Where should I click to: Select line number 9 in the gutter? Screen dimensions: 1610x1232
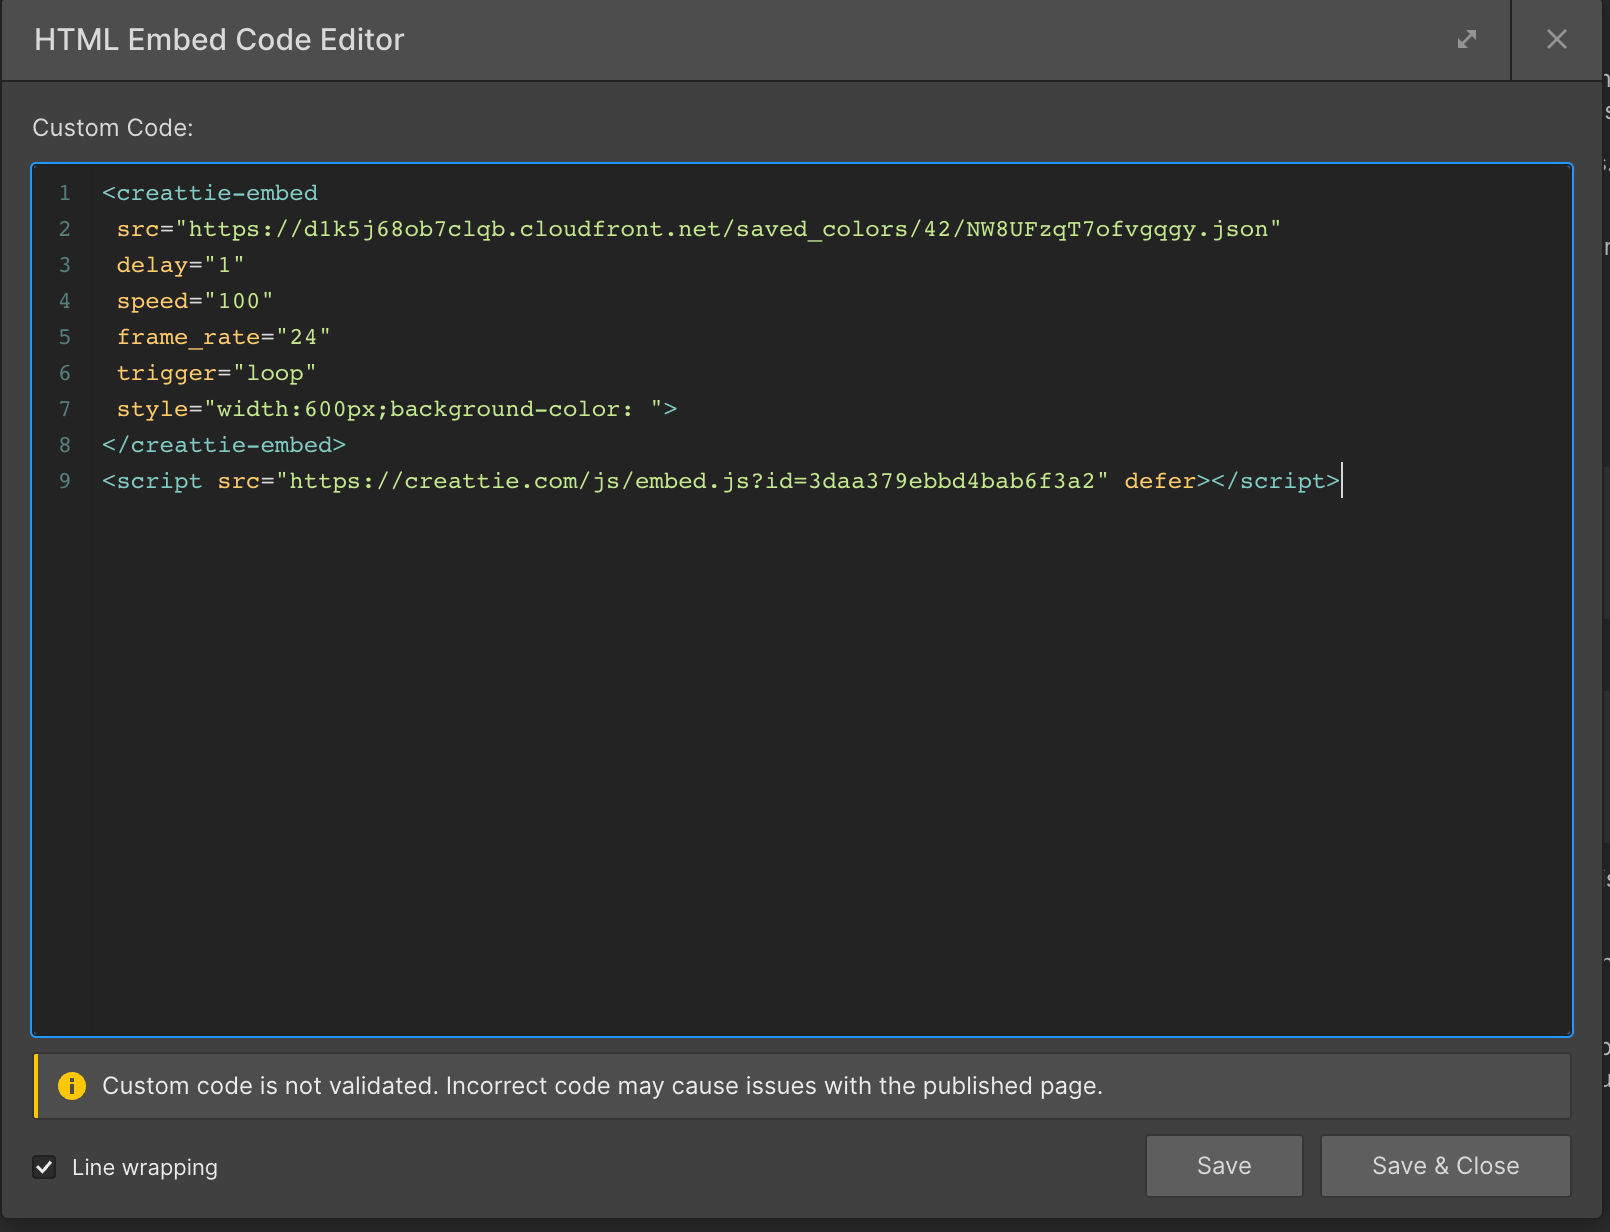(64, 481)
